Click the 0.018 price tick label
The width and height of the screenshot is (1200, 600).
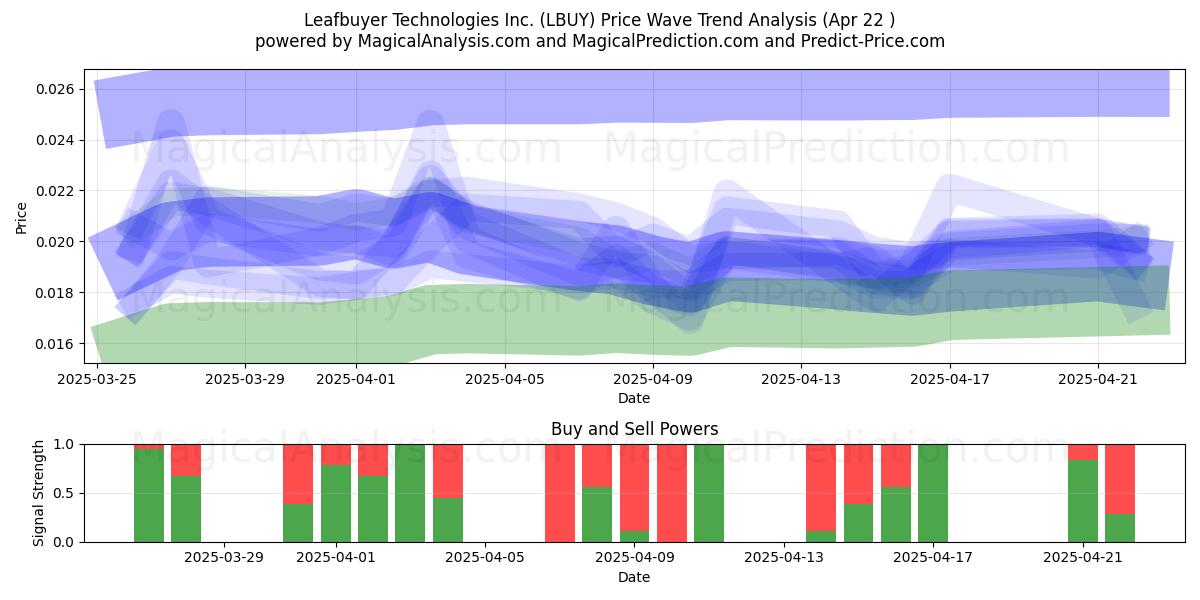pos(55,293)
